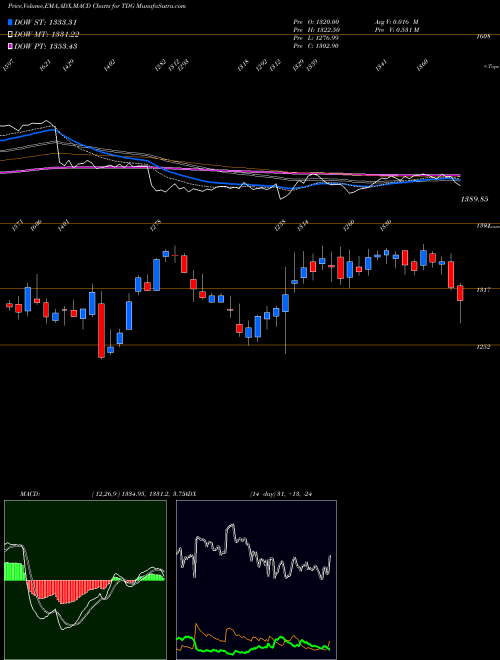Click the tall red candlestick at the chart low

[x=101, y=330]
